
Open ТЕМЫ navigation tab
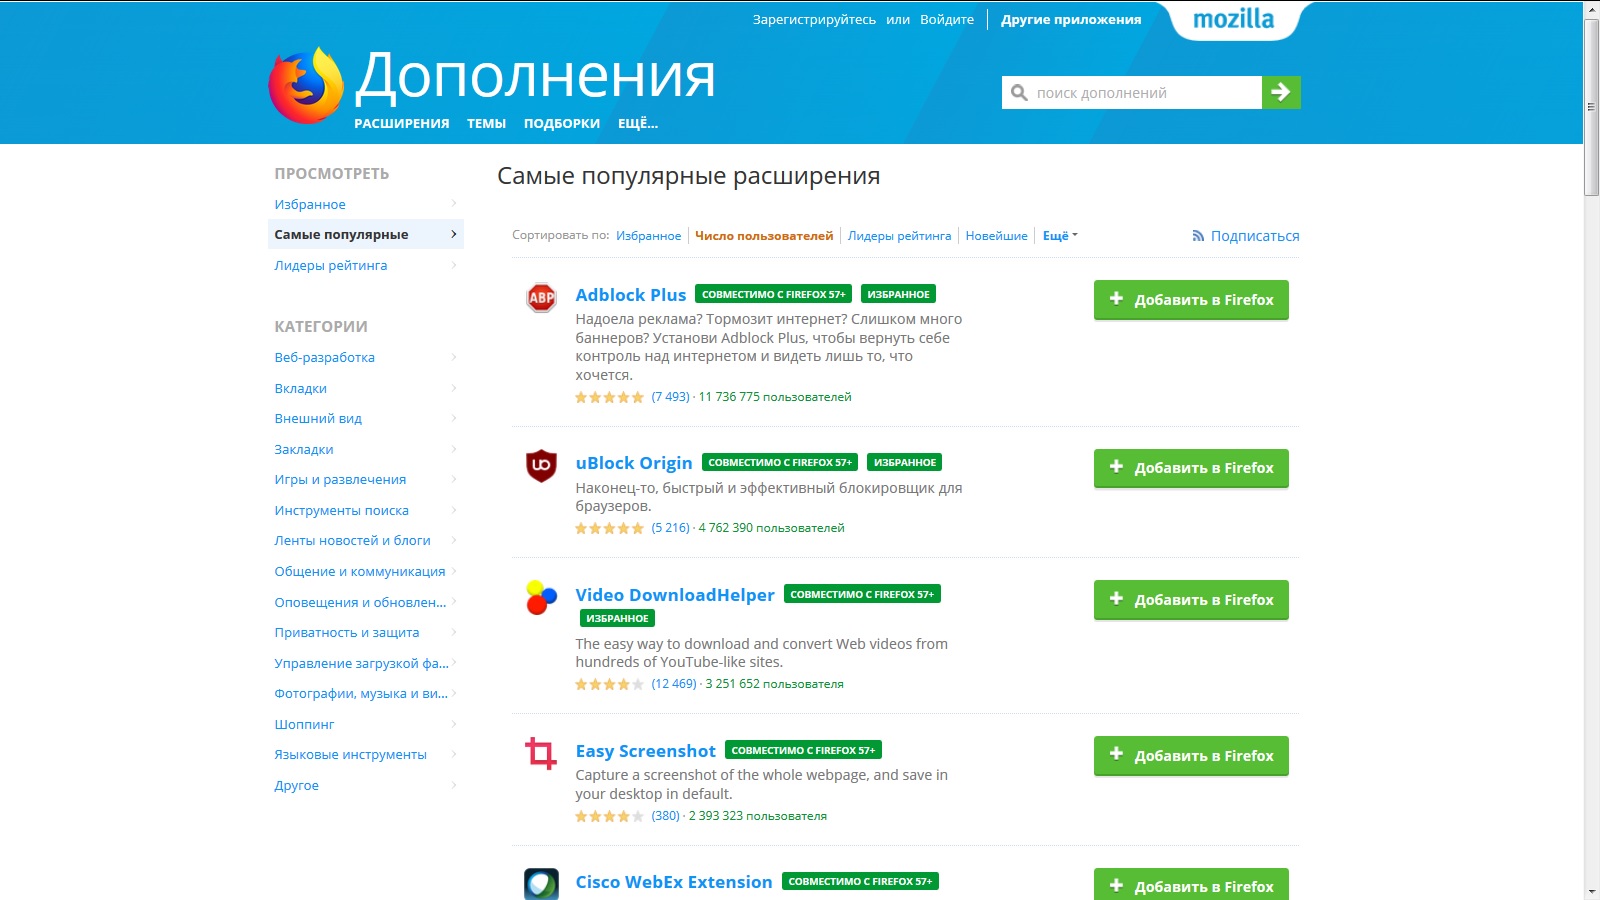[487, 123]
